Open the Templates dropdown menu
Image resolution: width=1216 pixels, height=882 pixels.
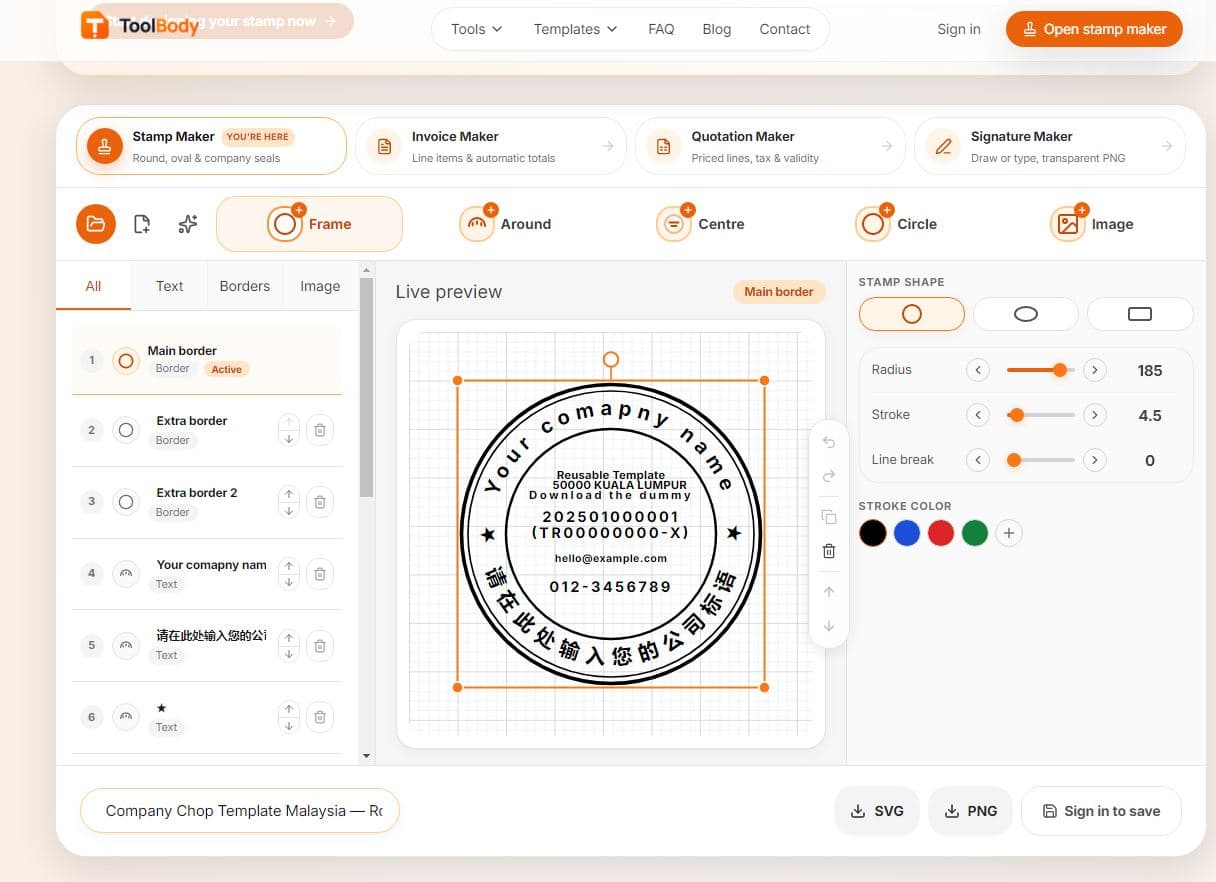[575, 29]
